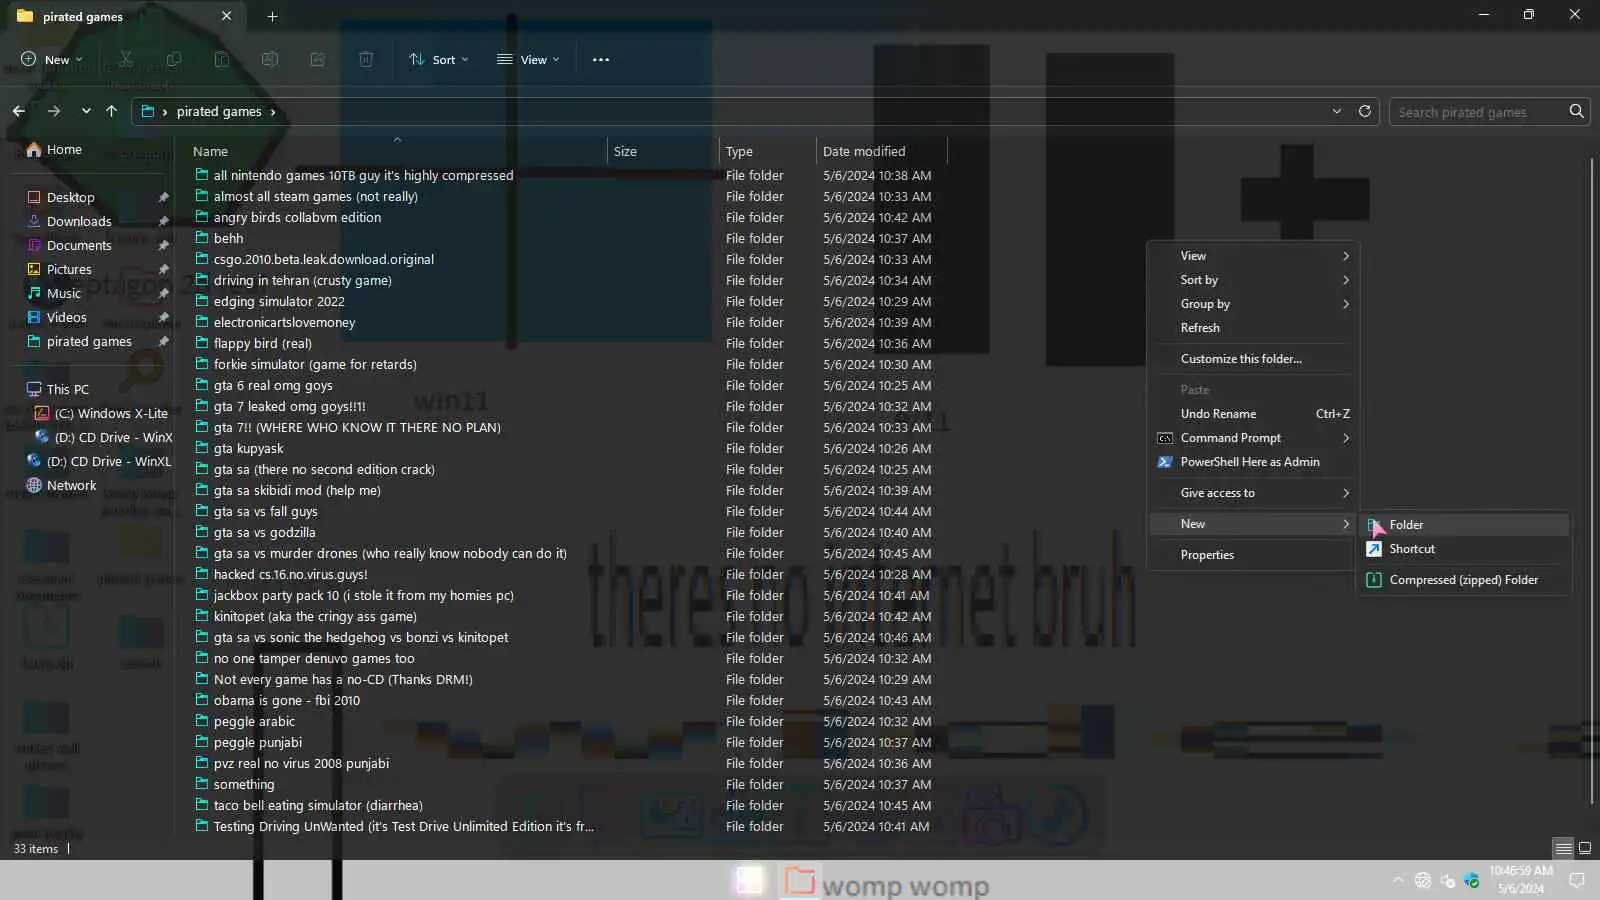Go up one level with the Up arrow

click(x=111, y=111)
